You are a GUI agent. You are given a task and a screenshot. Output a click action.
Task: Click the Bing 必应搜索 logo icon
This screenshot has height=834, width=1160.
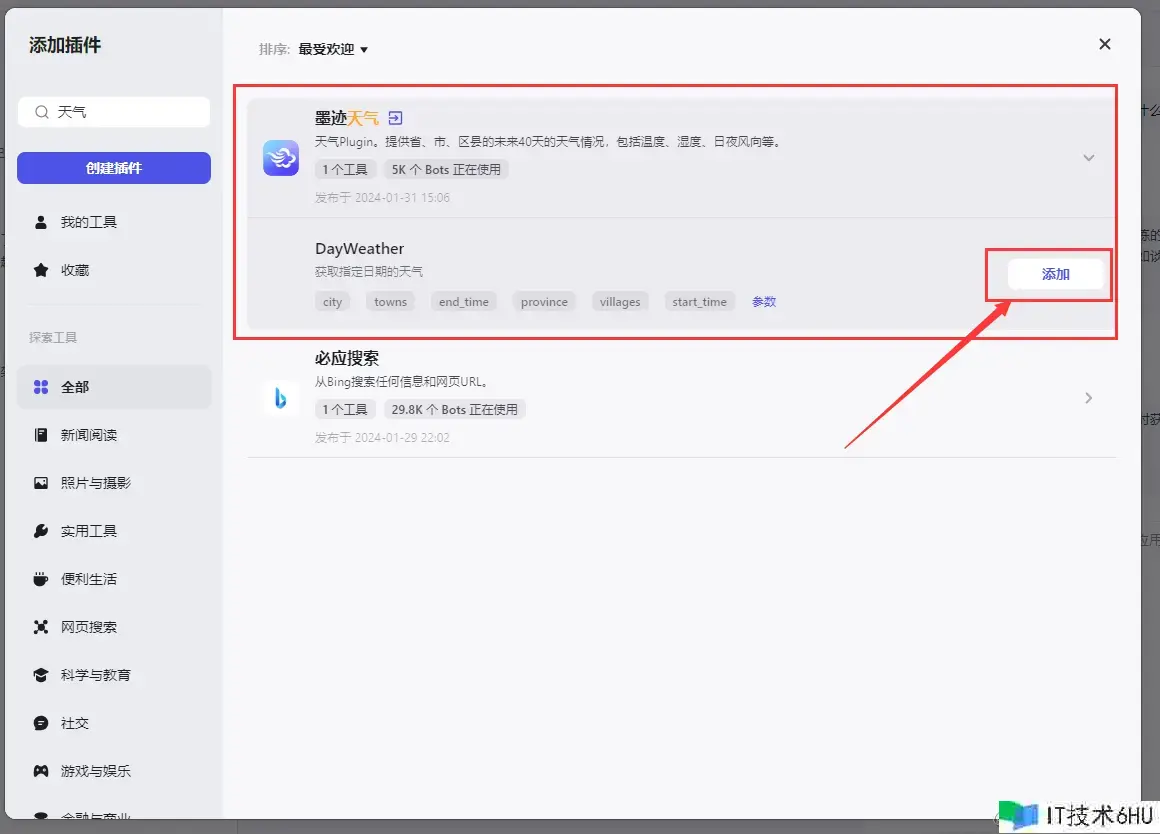click(x=281, y=398)
